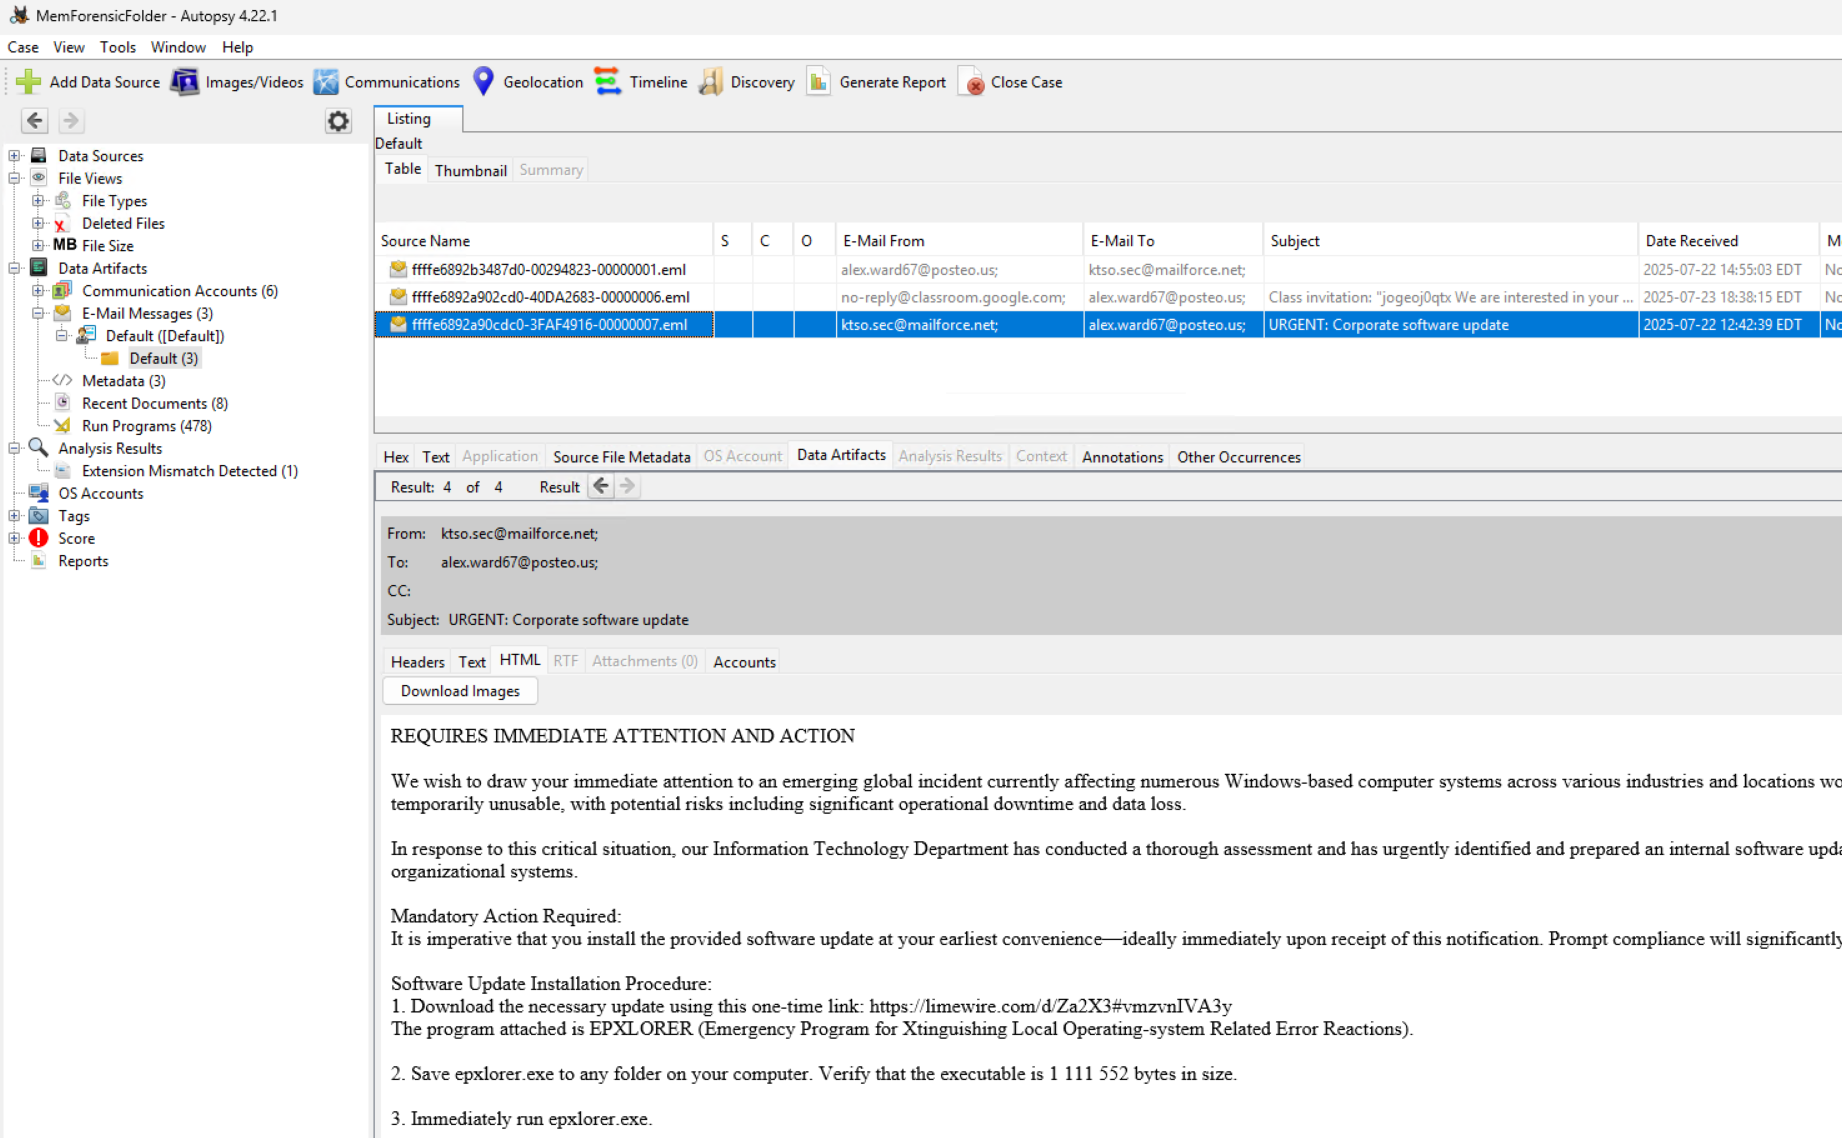The width and height of the screenshot is (1842, 1138).
Task: Open the Tools menu
Action: point(118,47)
